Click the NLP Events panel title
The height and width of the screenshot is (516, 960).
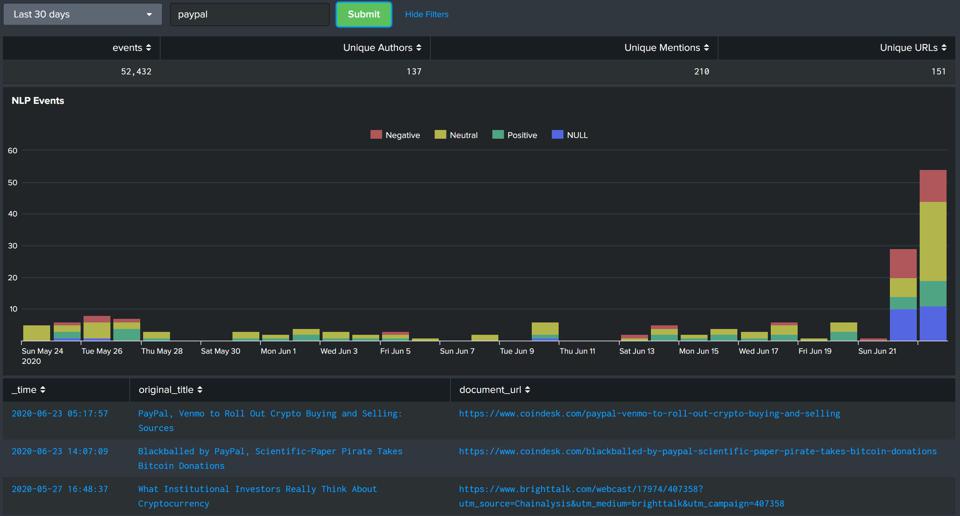[x=38, y=100]
